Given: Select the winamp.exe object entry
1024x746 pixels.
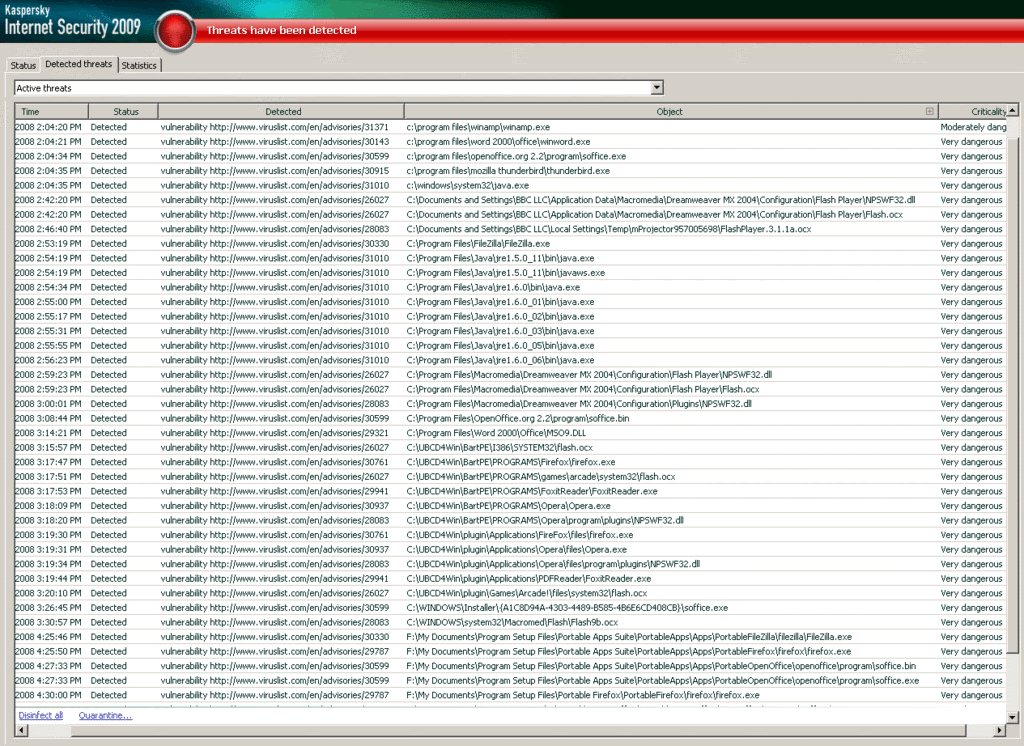Looking at the screenshot, I should 478,127.
